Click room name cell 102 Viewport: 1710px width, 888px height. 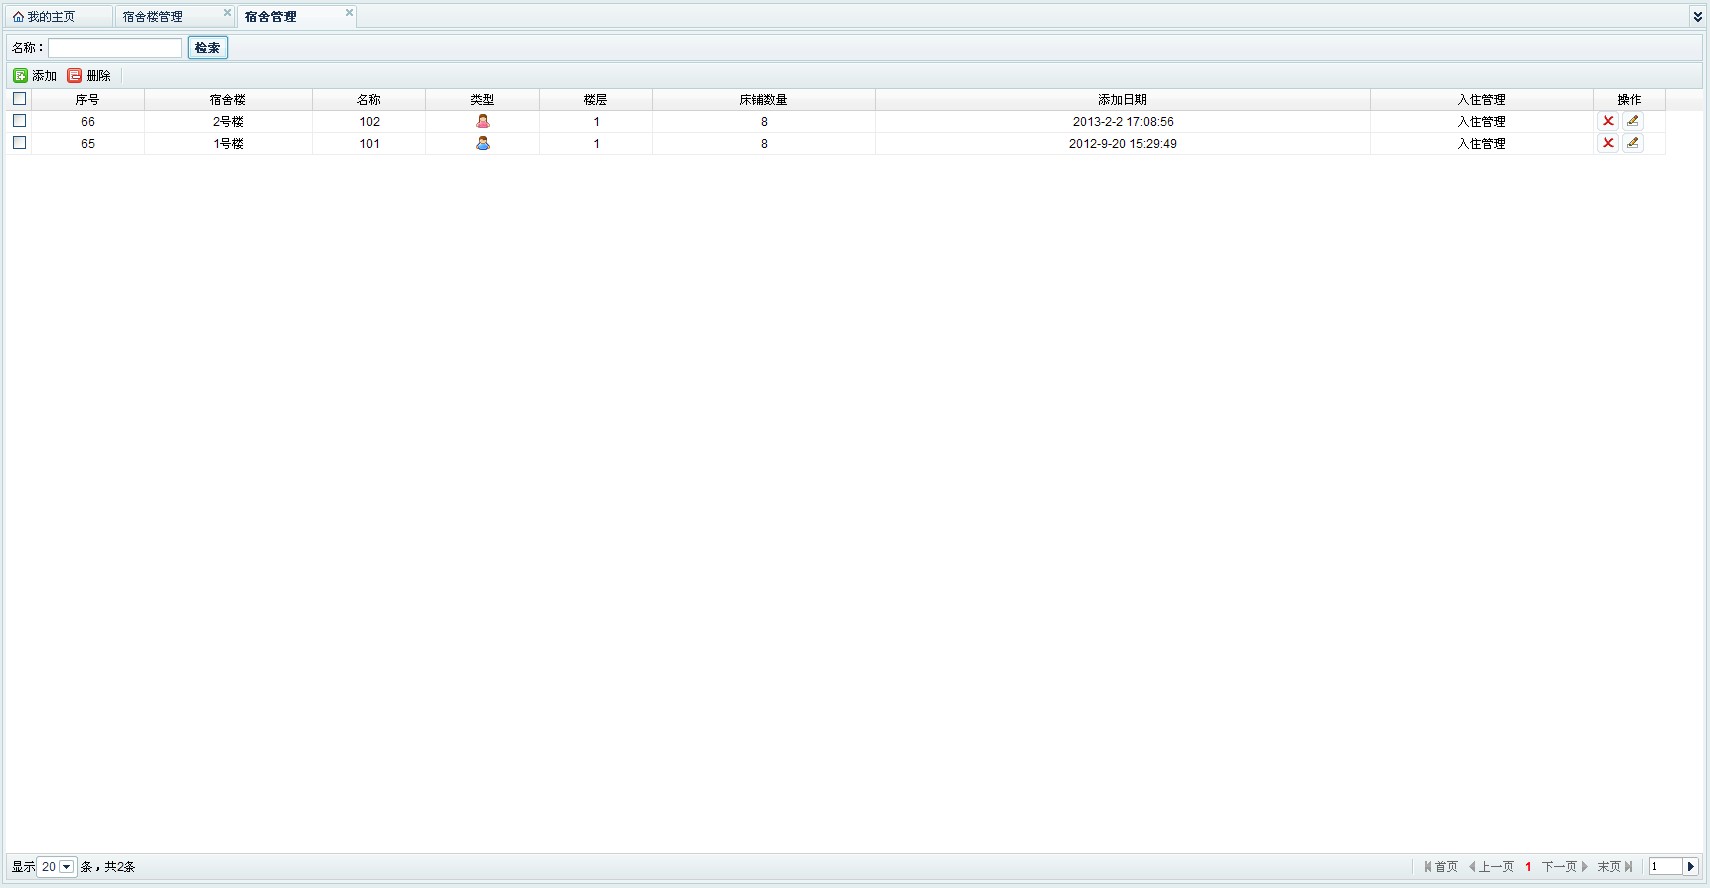tap(369, 122)
